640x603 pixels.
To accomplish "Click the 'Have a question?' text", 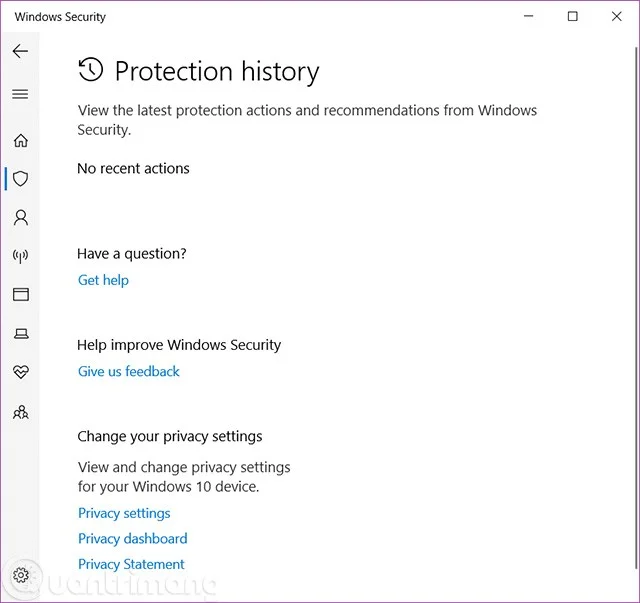I will (132, 254).
